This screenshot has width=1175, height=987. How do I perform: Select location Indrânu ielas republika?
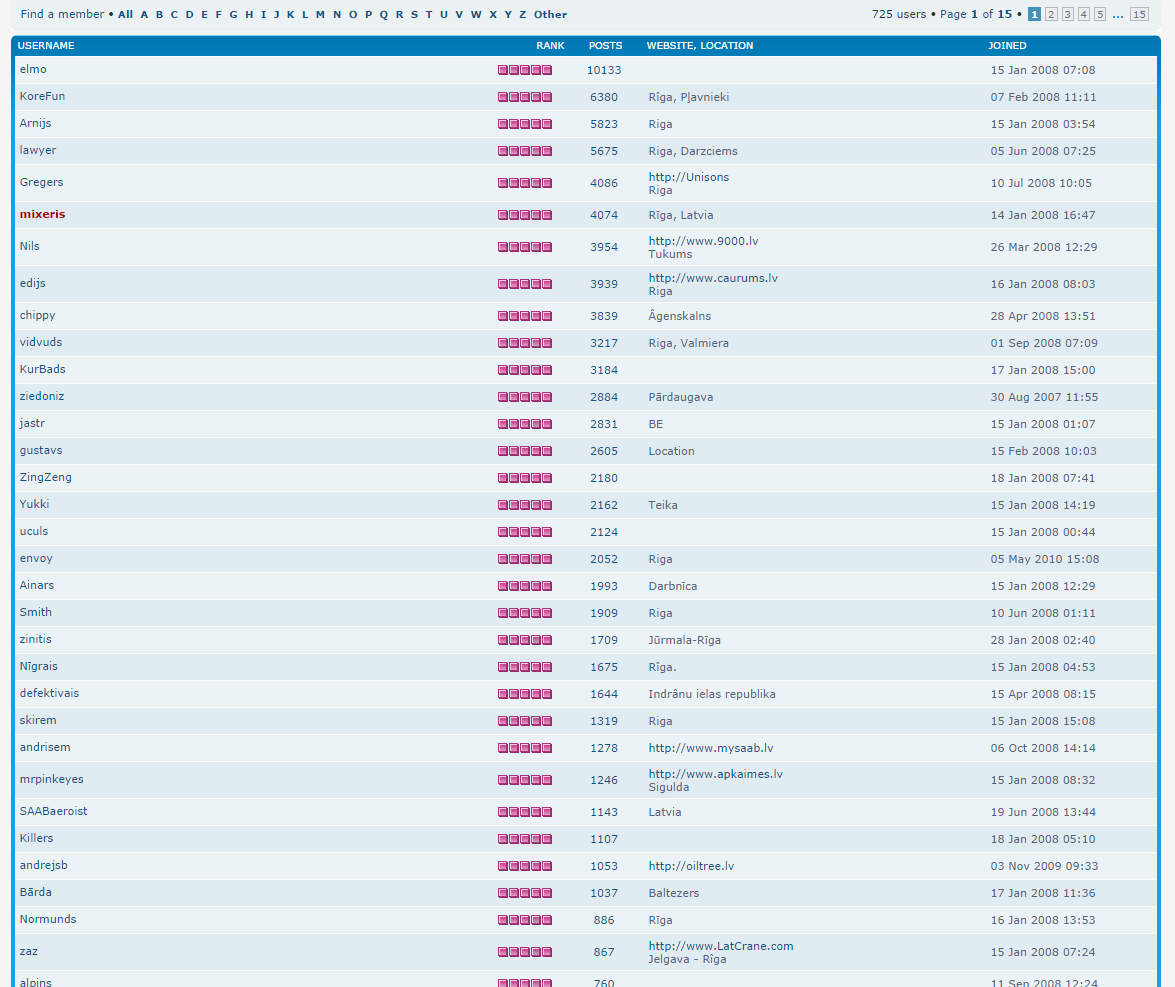pos(712,693)
